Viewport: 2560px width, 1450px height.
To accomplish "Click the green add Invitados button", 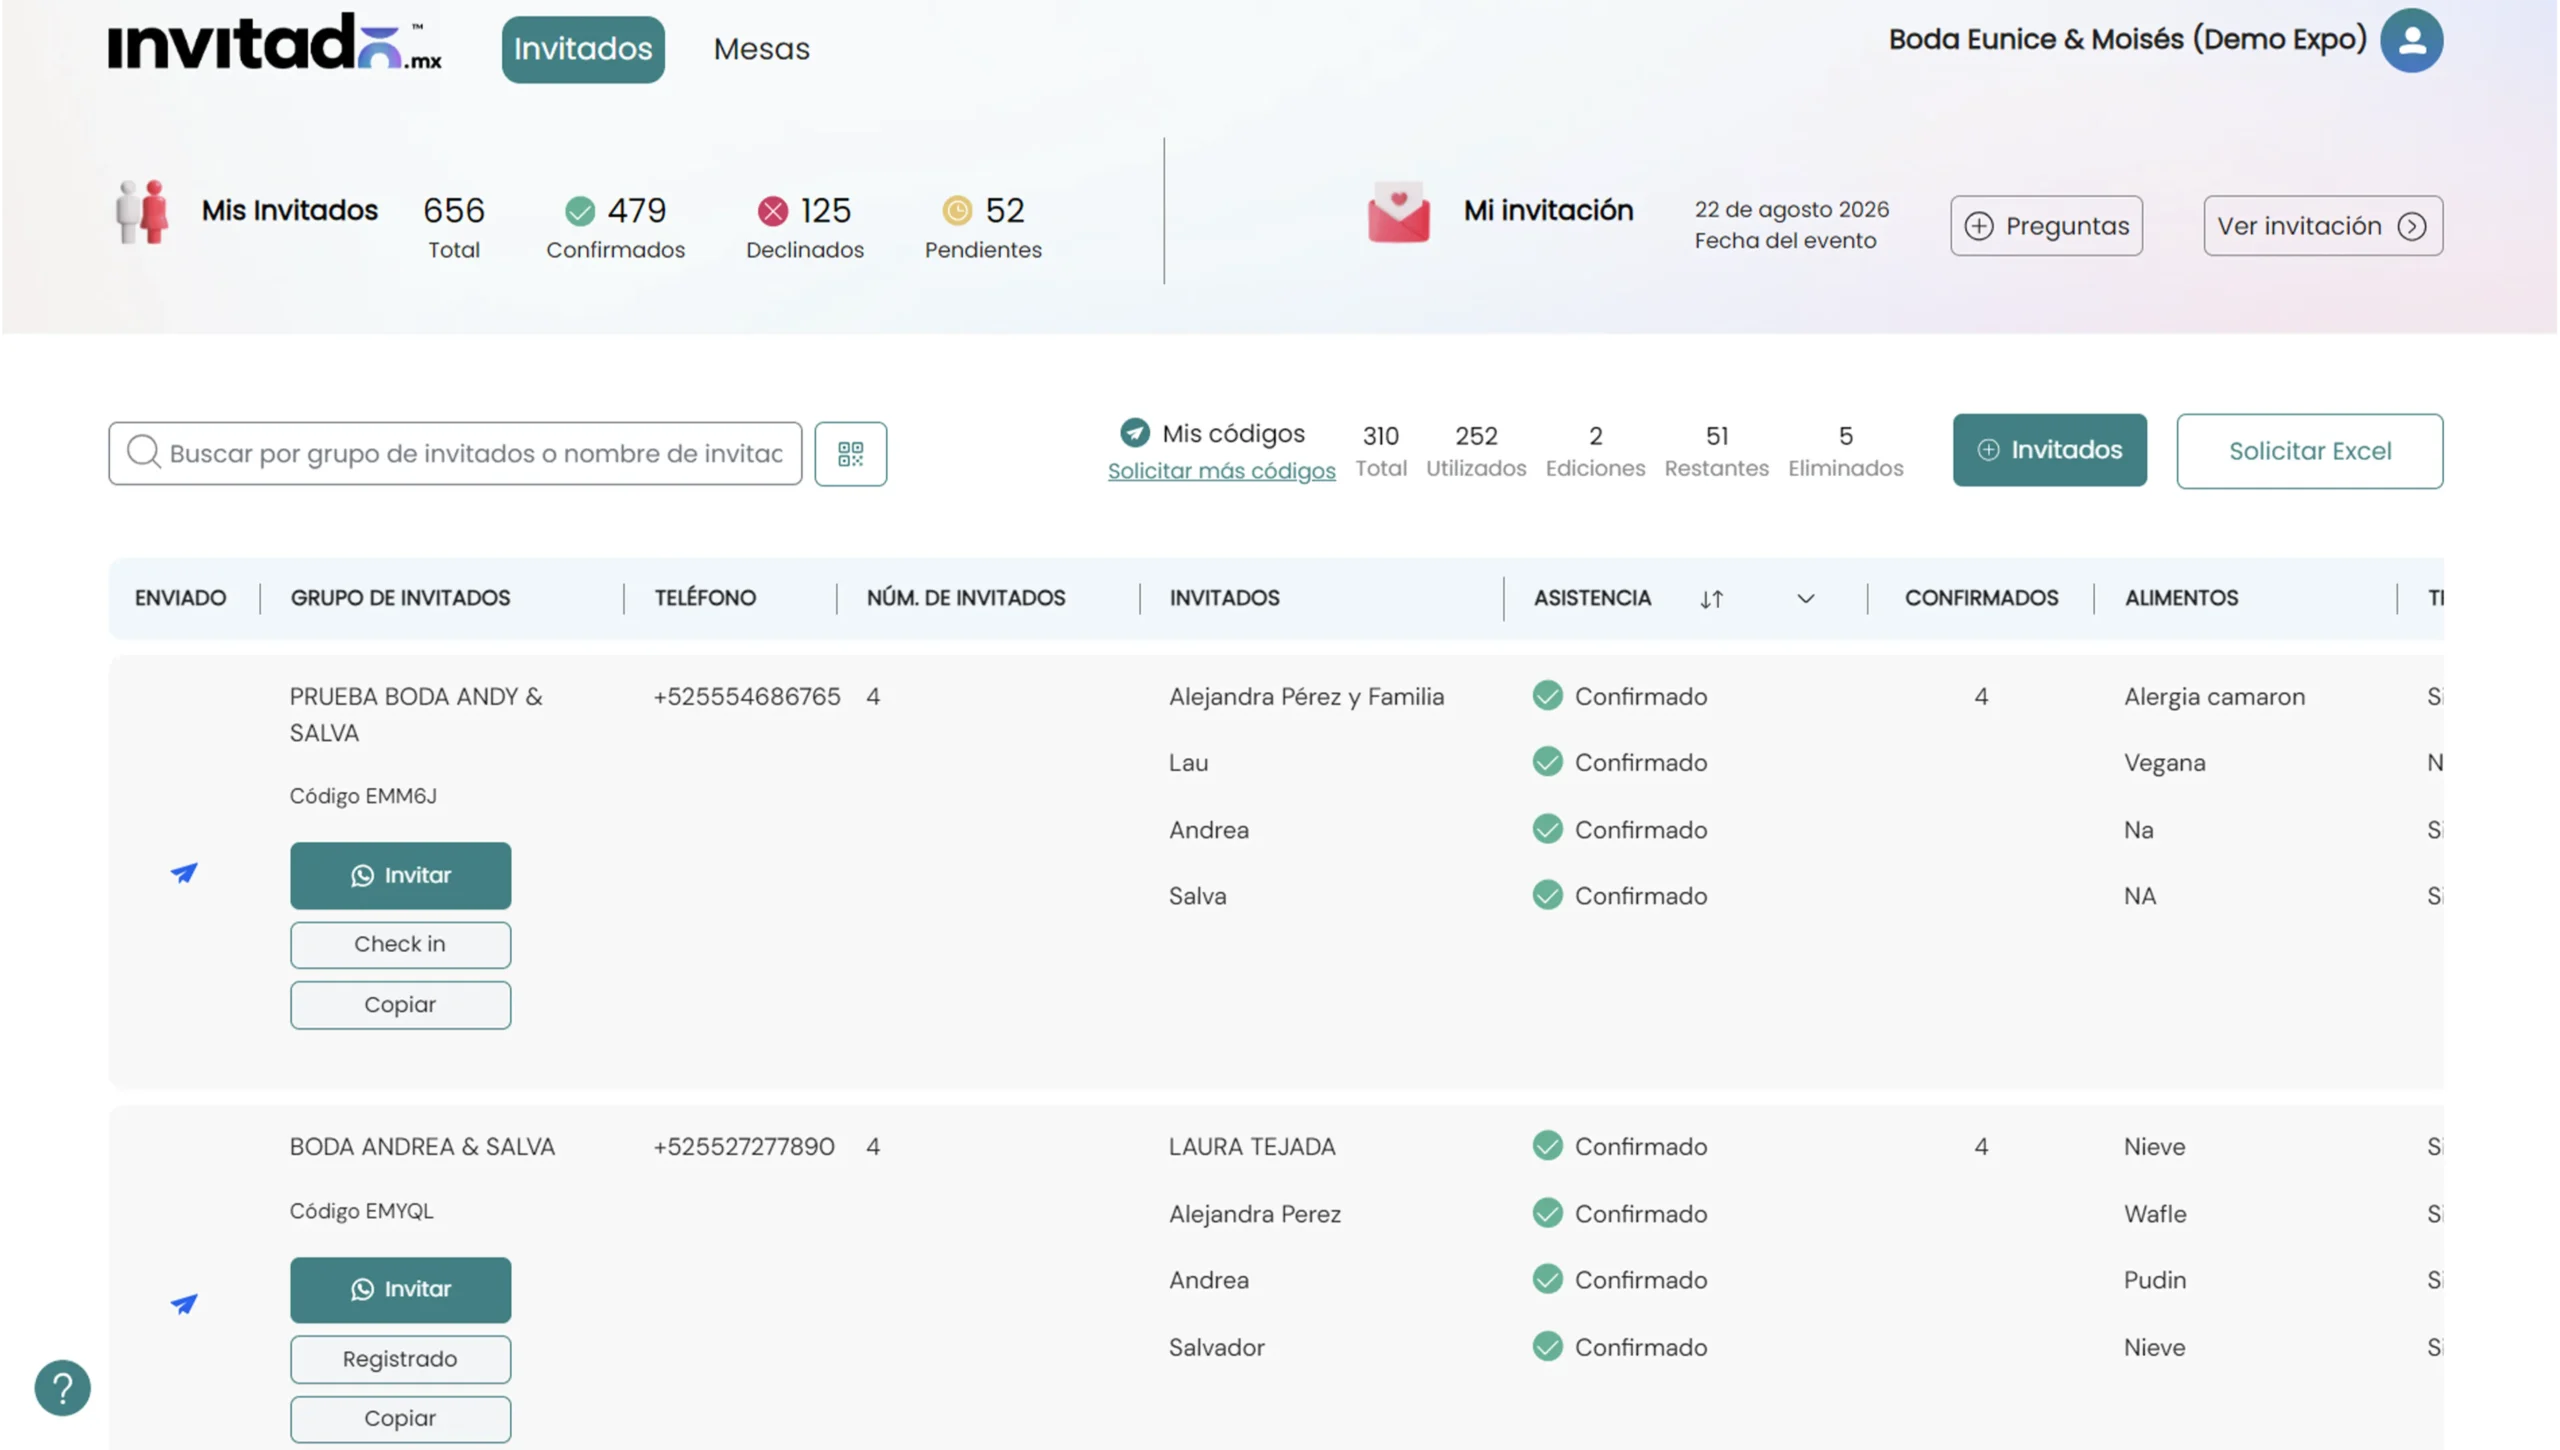I will tap(2049, 450).
